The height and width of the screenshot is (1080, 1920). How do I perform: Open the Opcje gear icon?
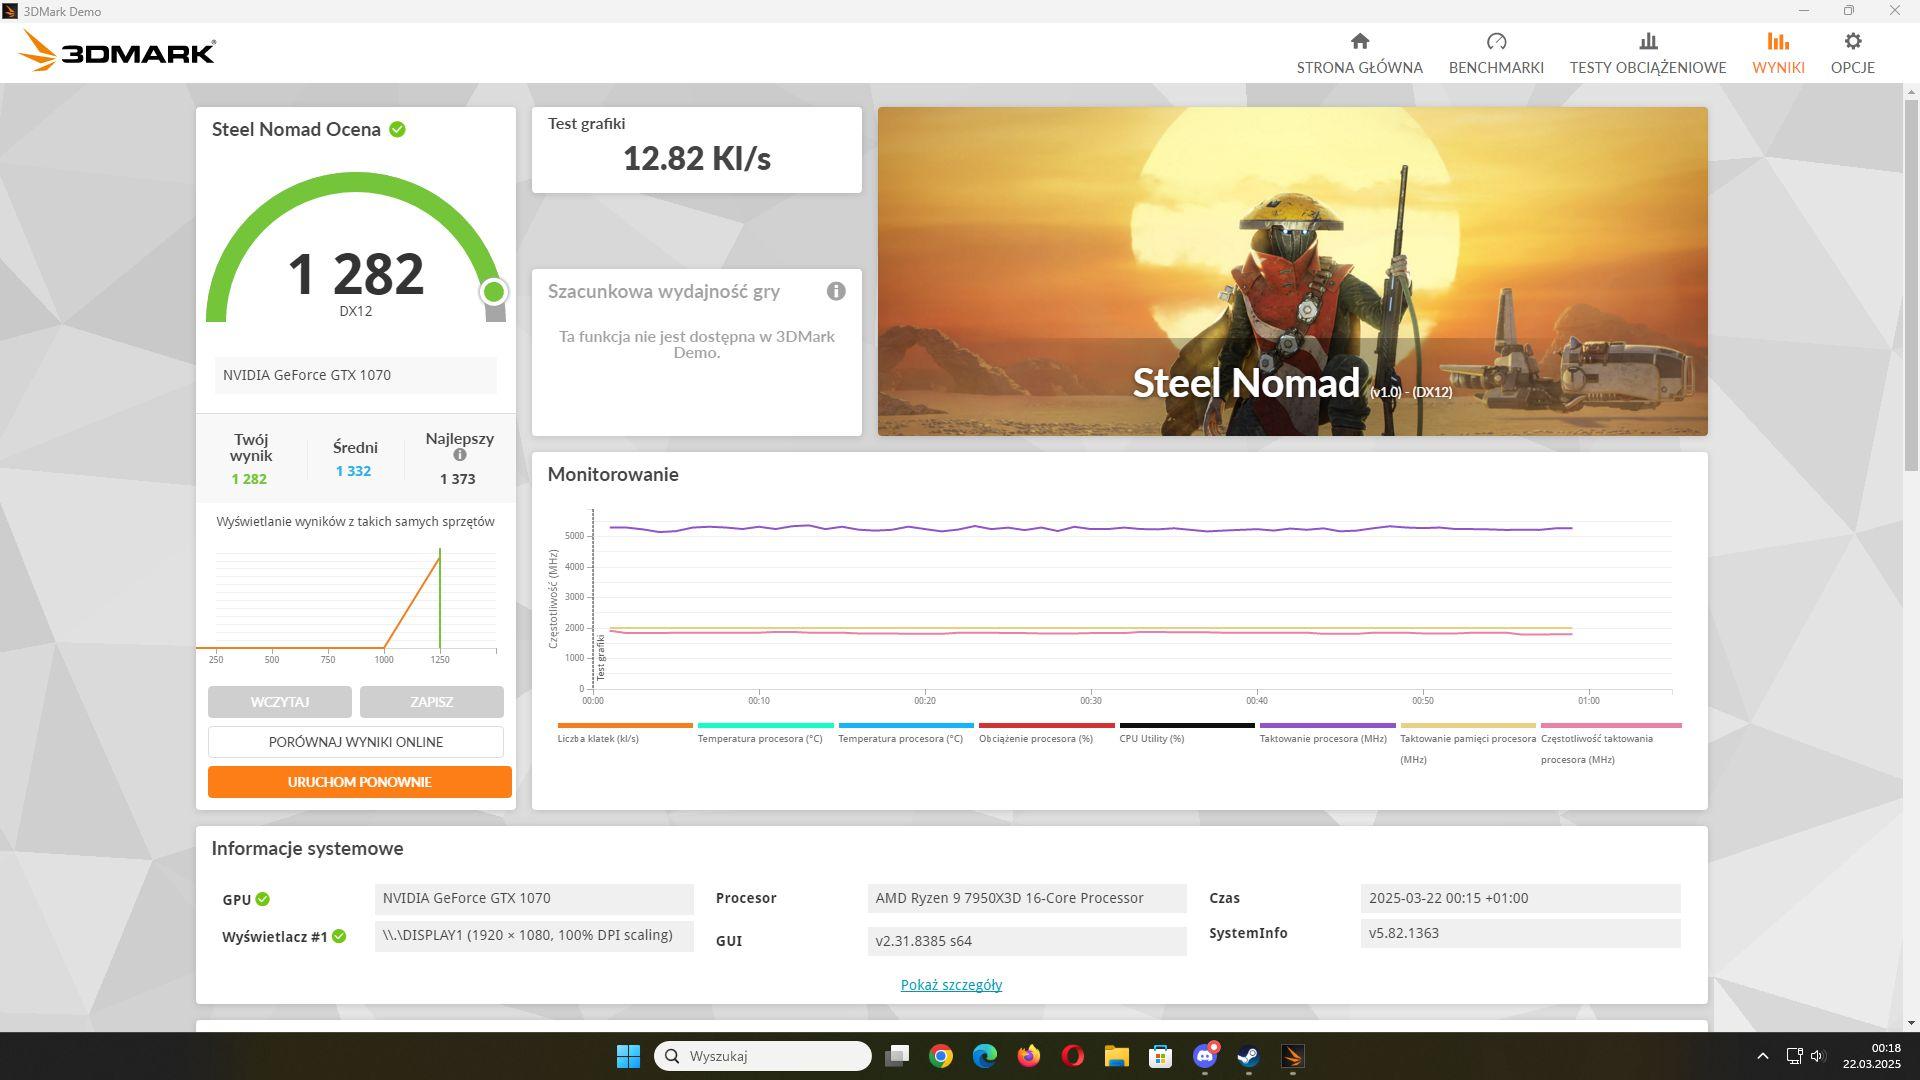[x=1852, y=42]
